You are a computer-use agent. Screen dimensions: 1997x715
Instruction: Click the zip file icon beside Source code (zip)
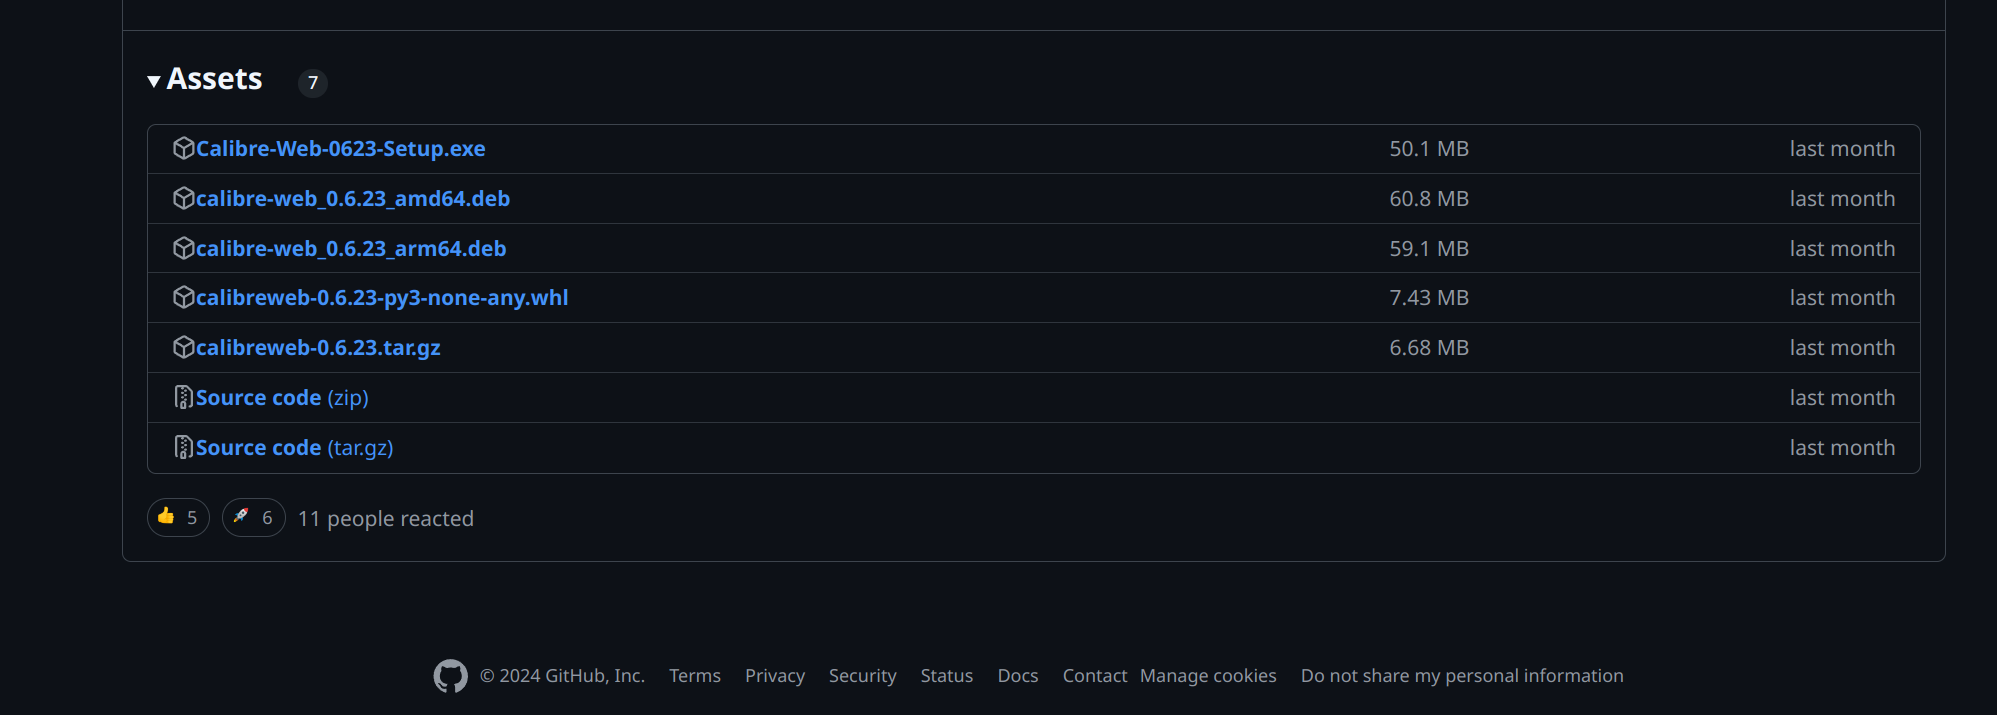pos(183,398)
